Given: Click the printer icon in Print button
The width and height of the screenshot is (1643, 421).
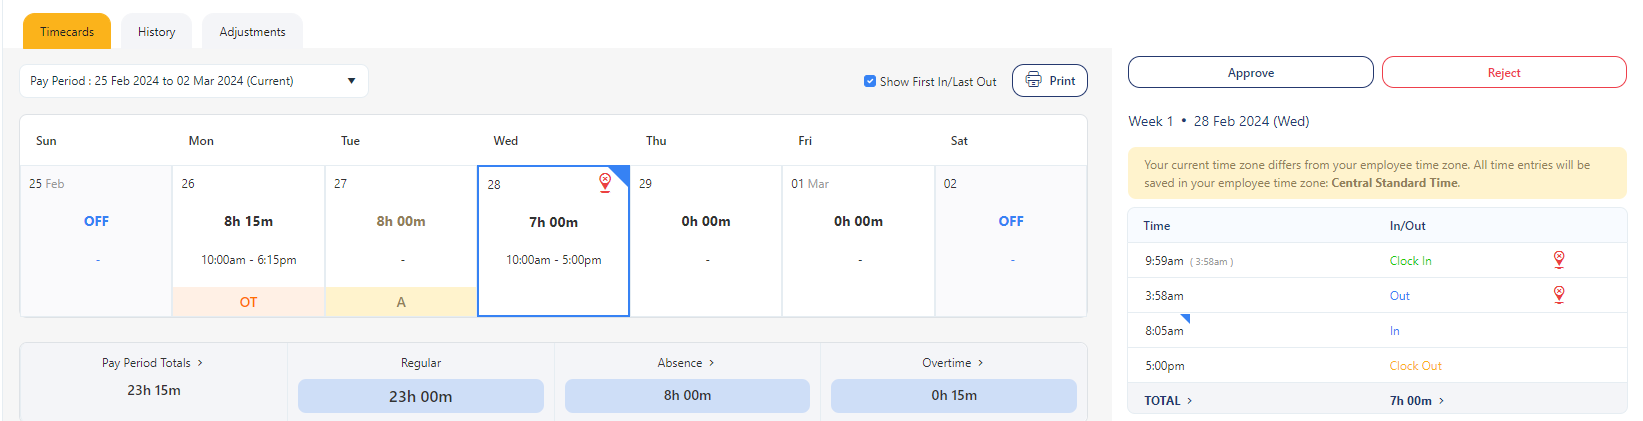Looking at the screenshot, I should 1033,80.
